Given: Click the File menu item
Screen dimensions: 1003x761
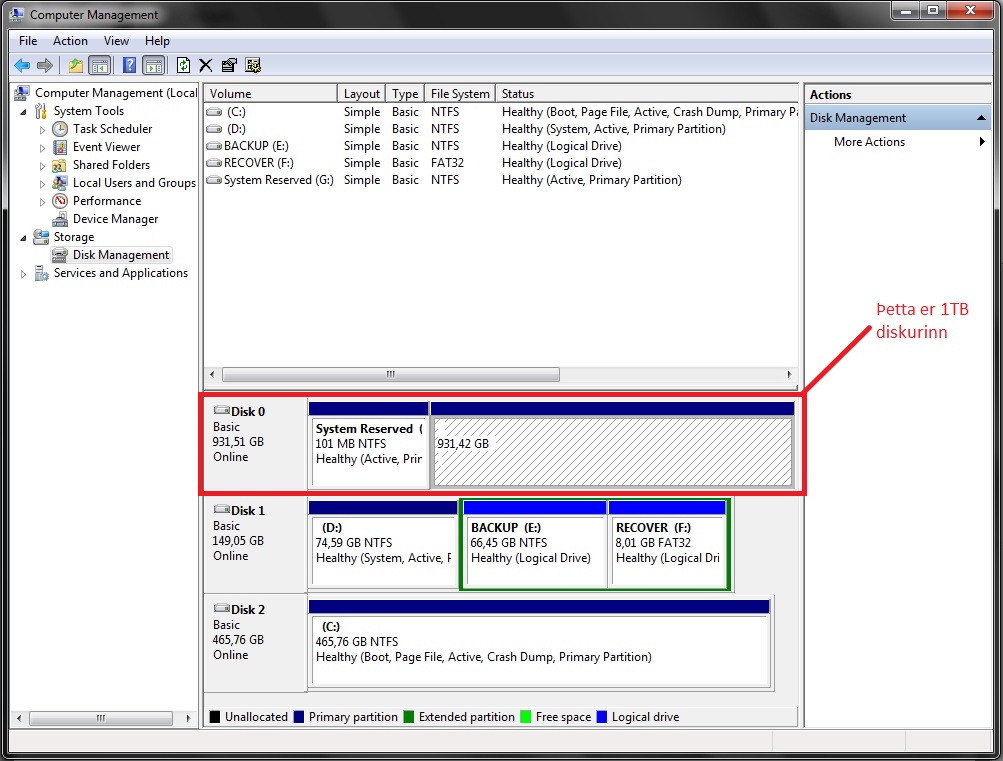Looking at the screenshot, I should coord(27,41).
